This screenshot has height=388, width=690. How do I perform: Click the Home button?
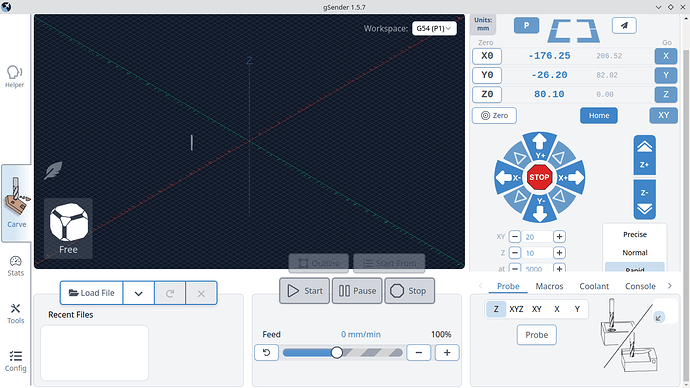pos(599,115)
